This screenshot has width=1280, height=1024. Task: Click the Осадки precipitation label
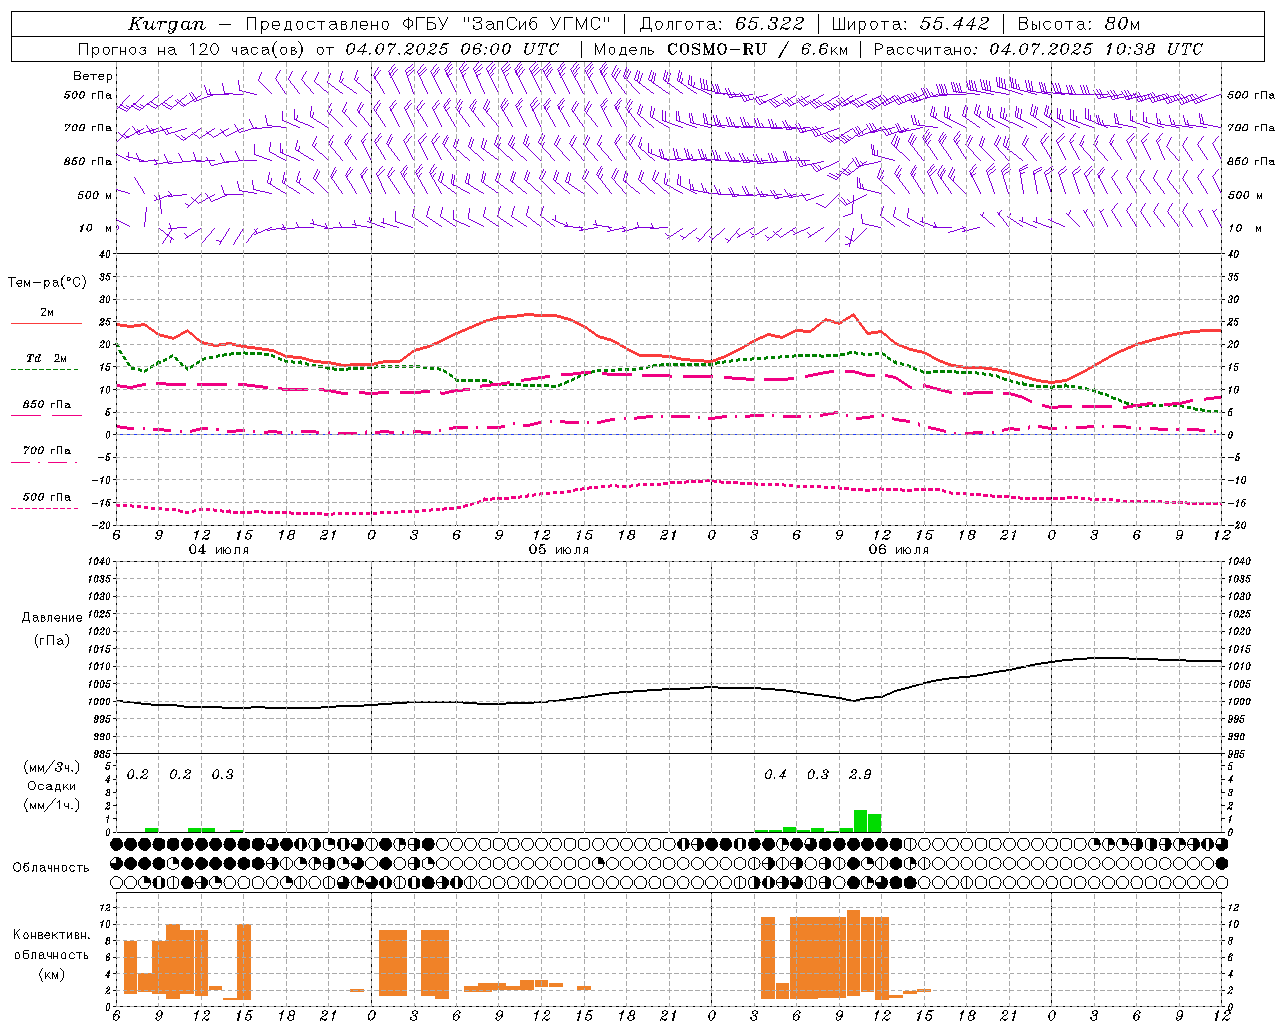tap(51, 786)
